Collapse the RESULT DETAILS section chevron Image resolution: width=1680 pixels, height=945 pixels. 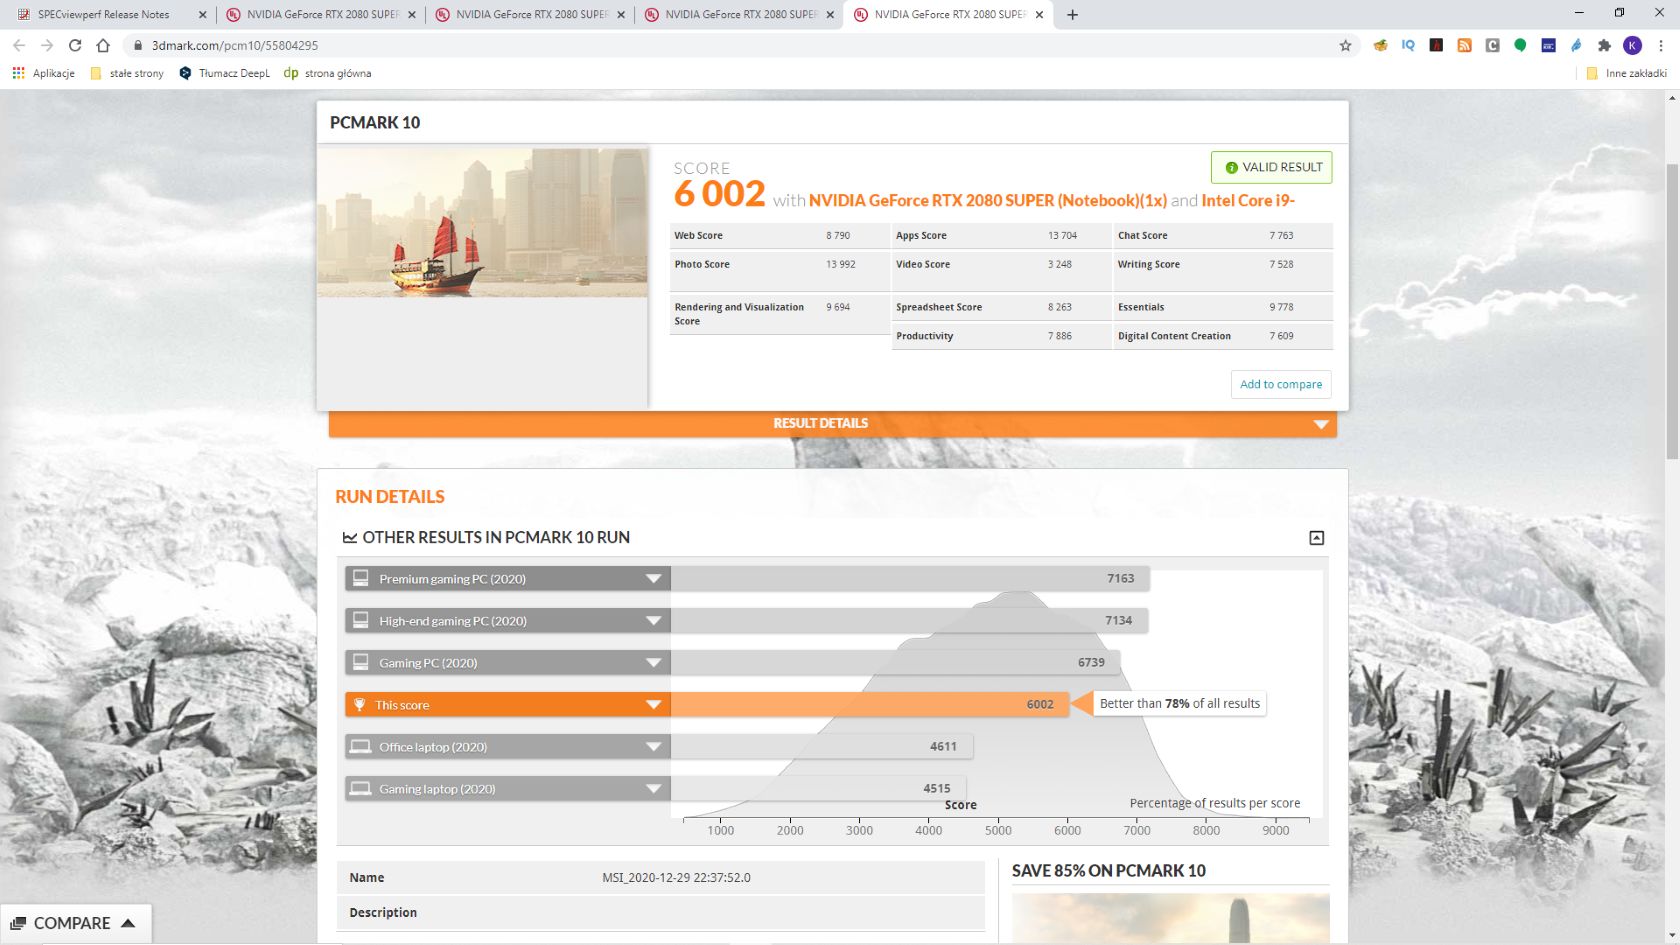coord(1320,423)
